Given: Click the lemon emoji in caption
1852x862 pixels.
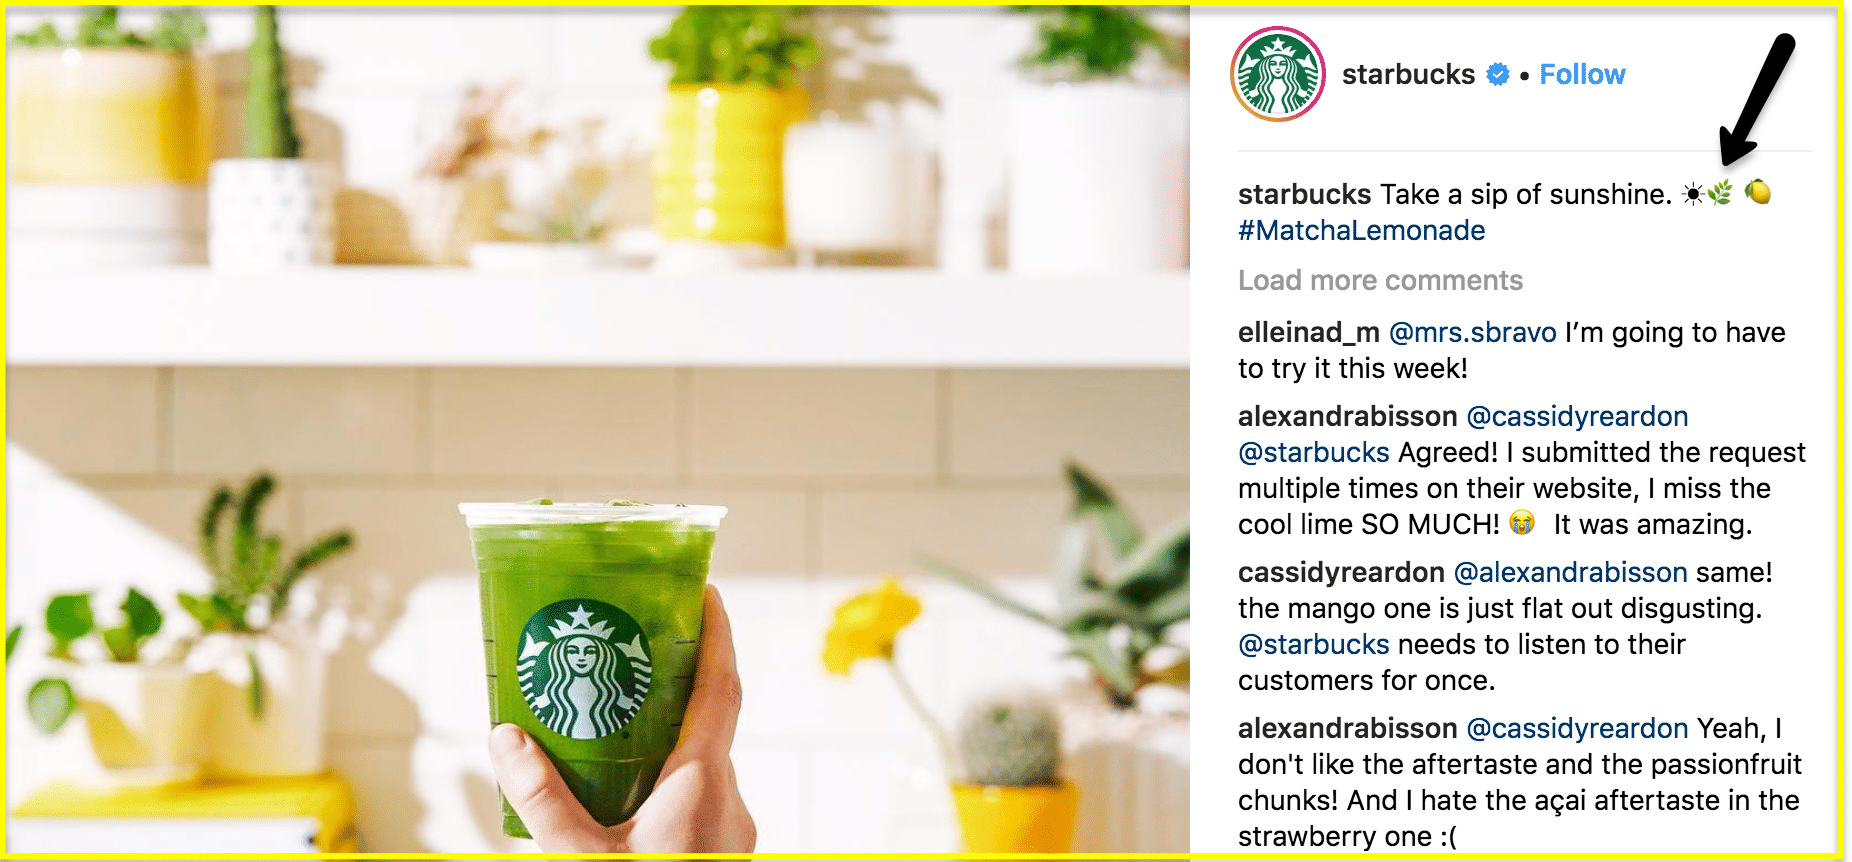Looking at the screenshot, I should click(x=1758, y=191).
